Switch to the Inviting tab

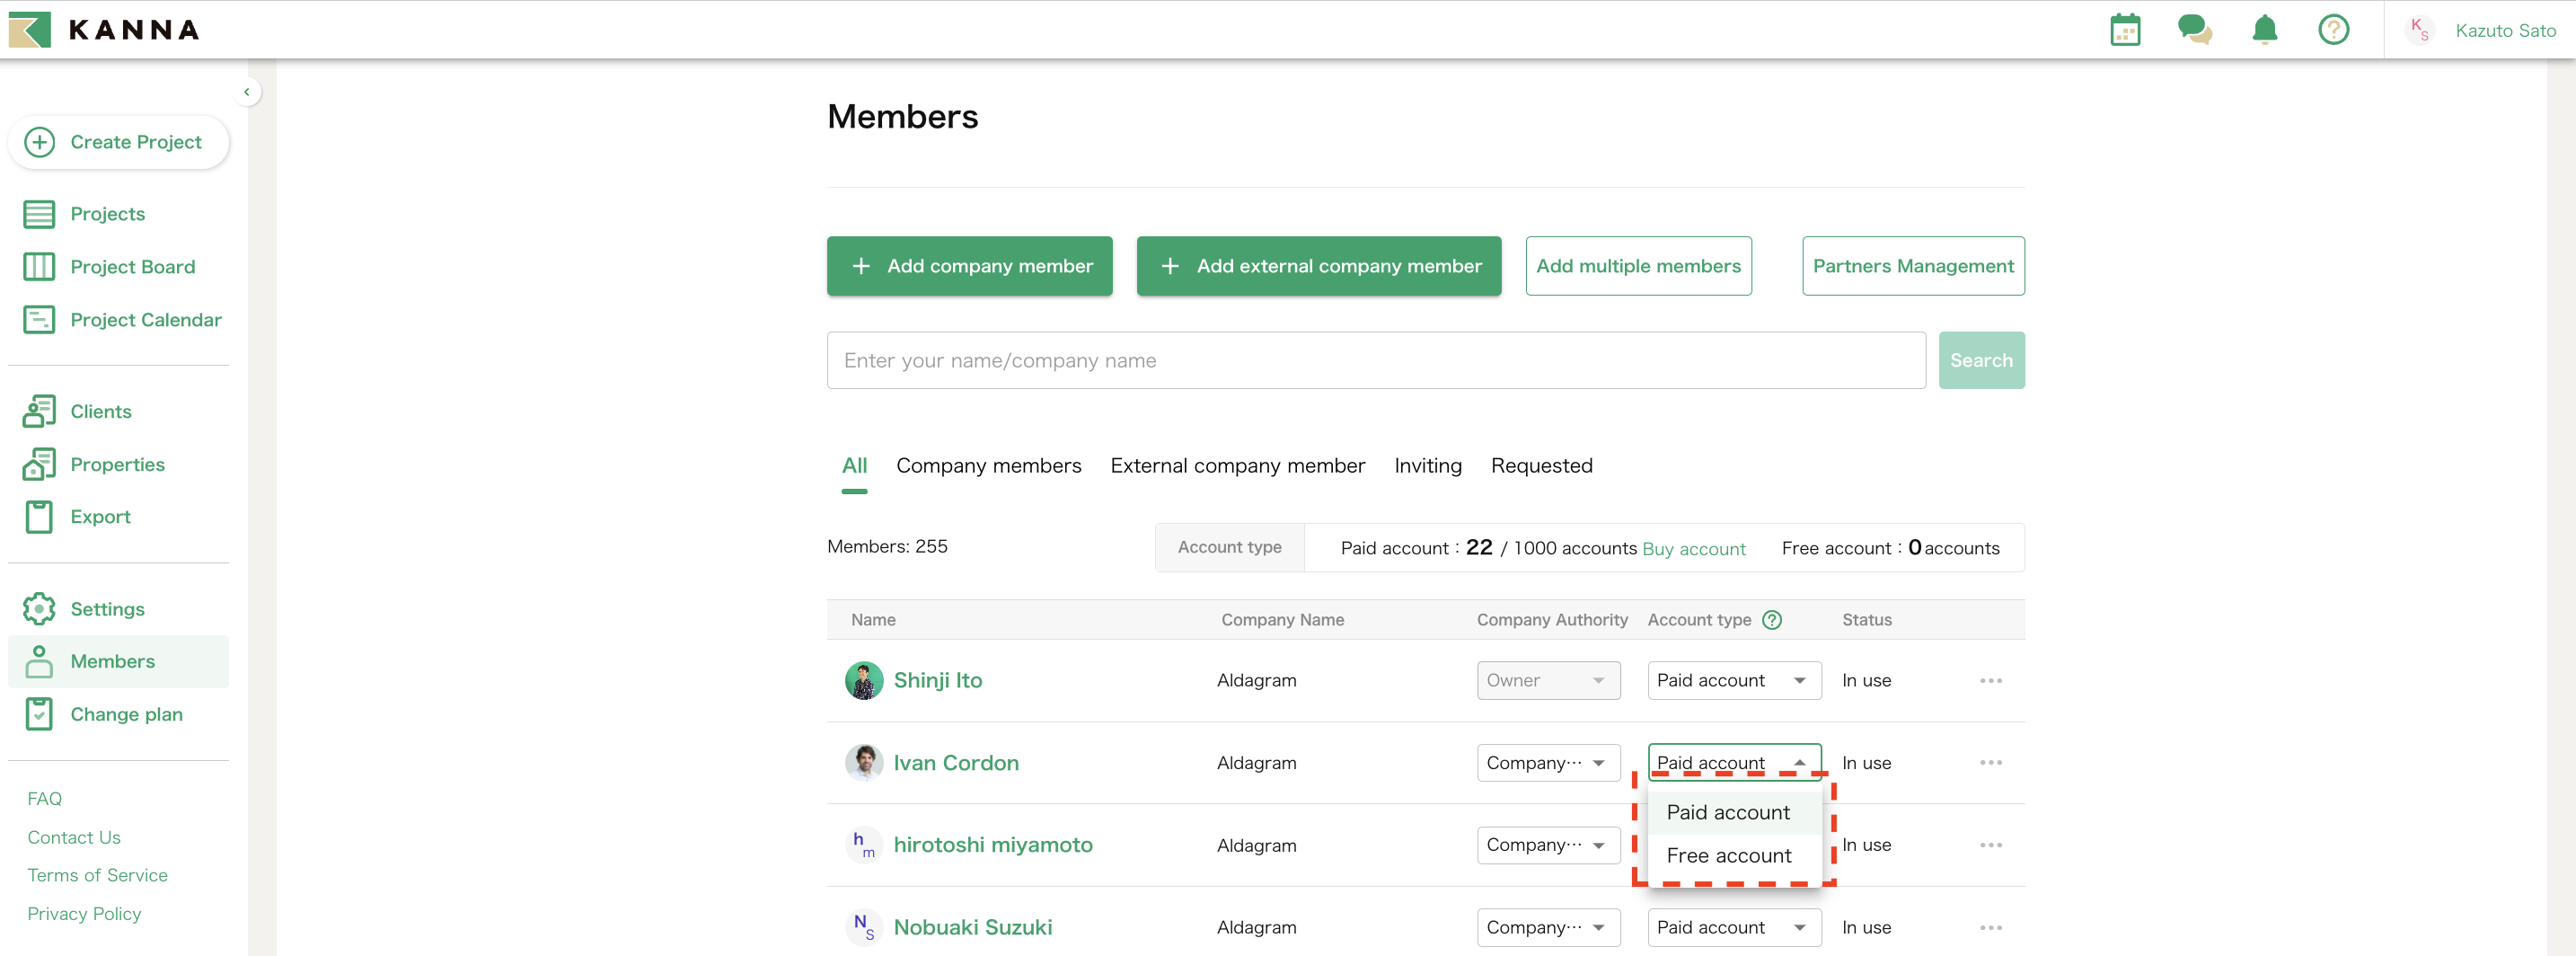click(x=1427, y=466)
